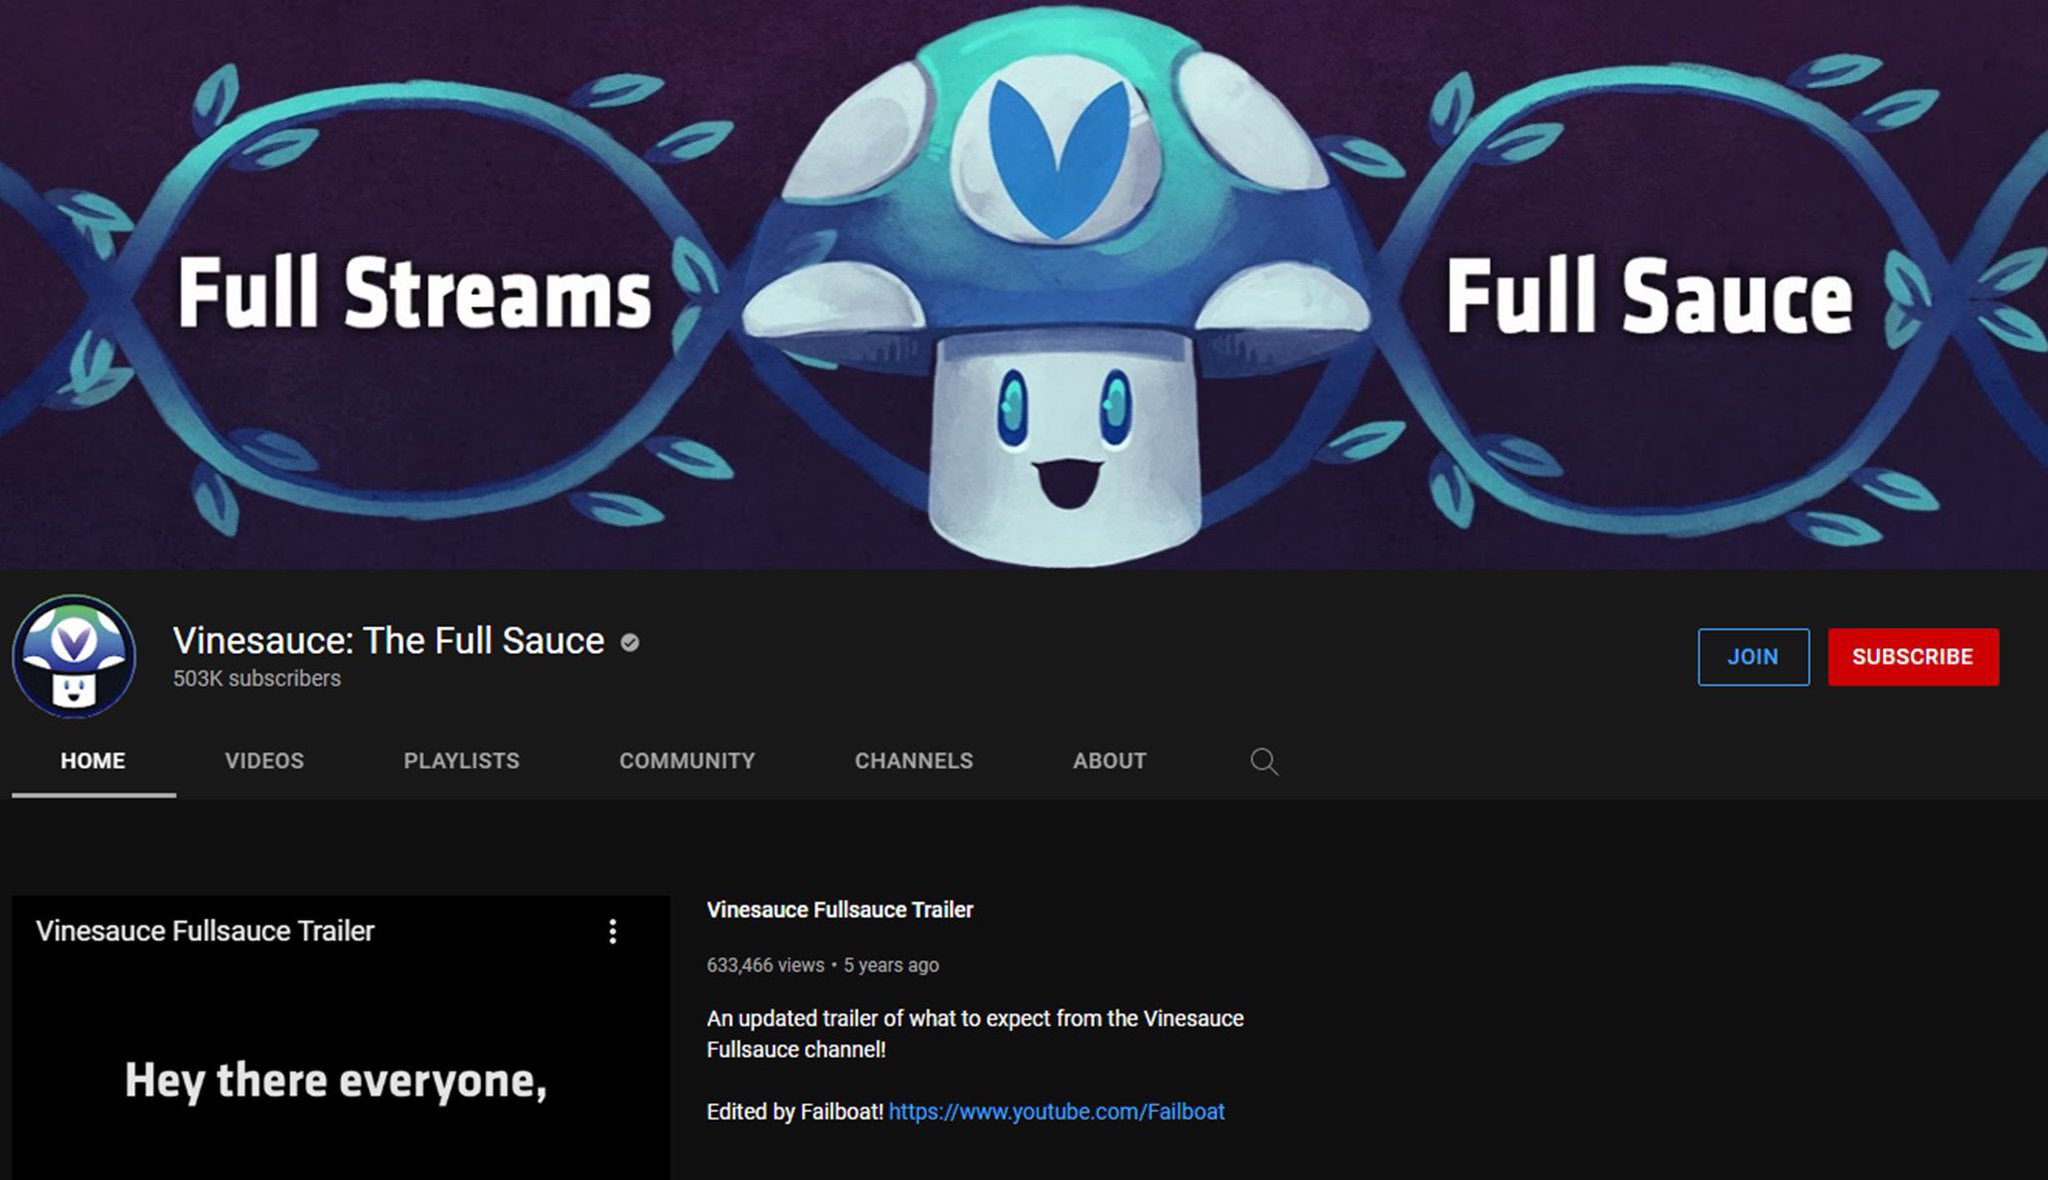Click the 5 years ago text
This screenshot has height=1180, width=2048.
click(891, 965)
